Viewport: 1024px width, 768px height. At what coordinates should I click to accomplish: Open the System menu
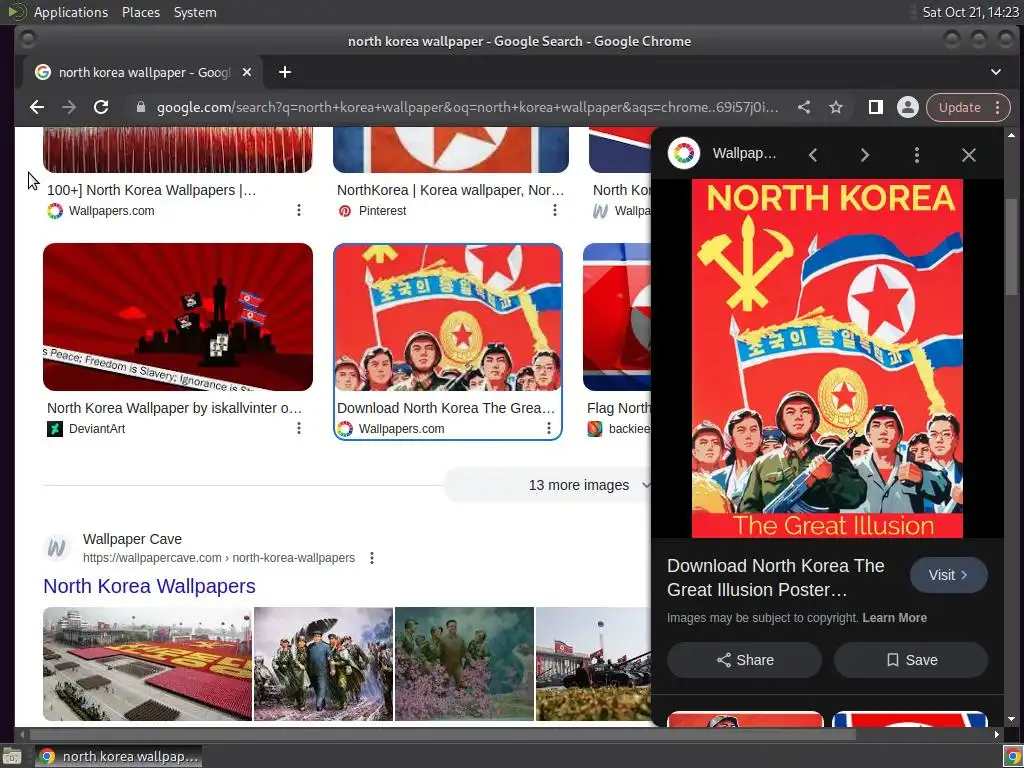pos(195,12)
